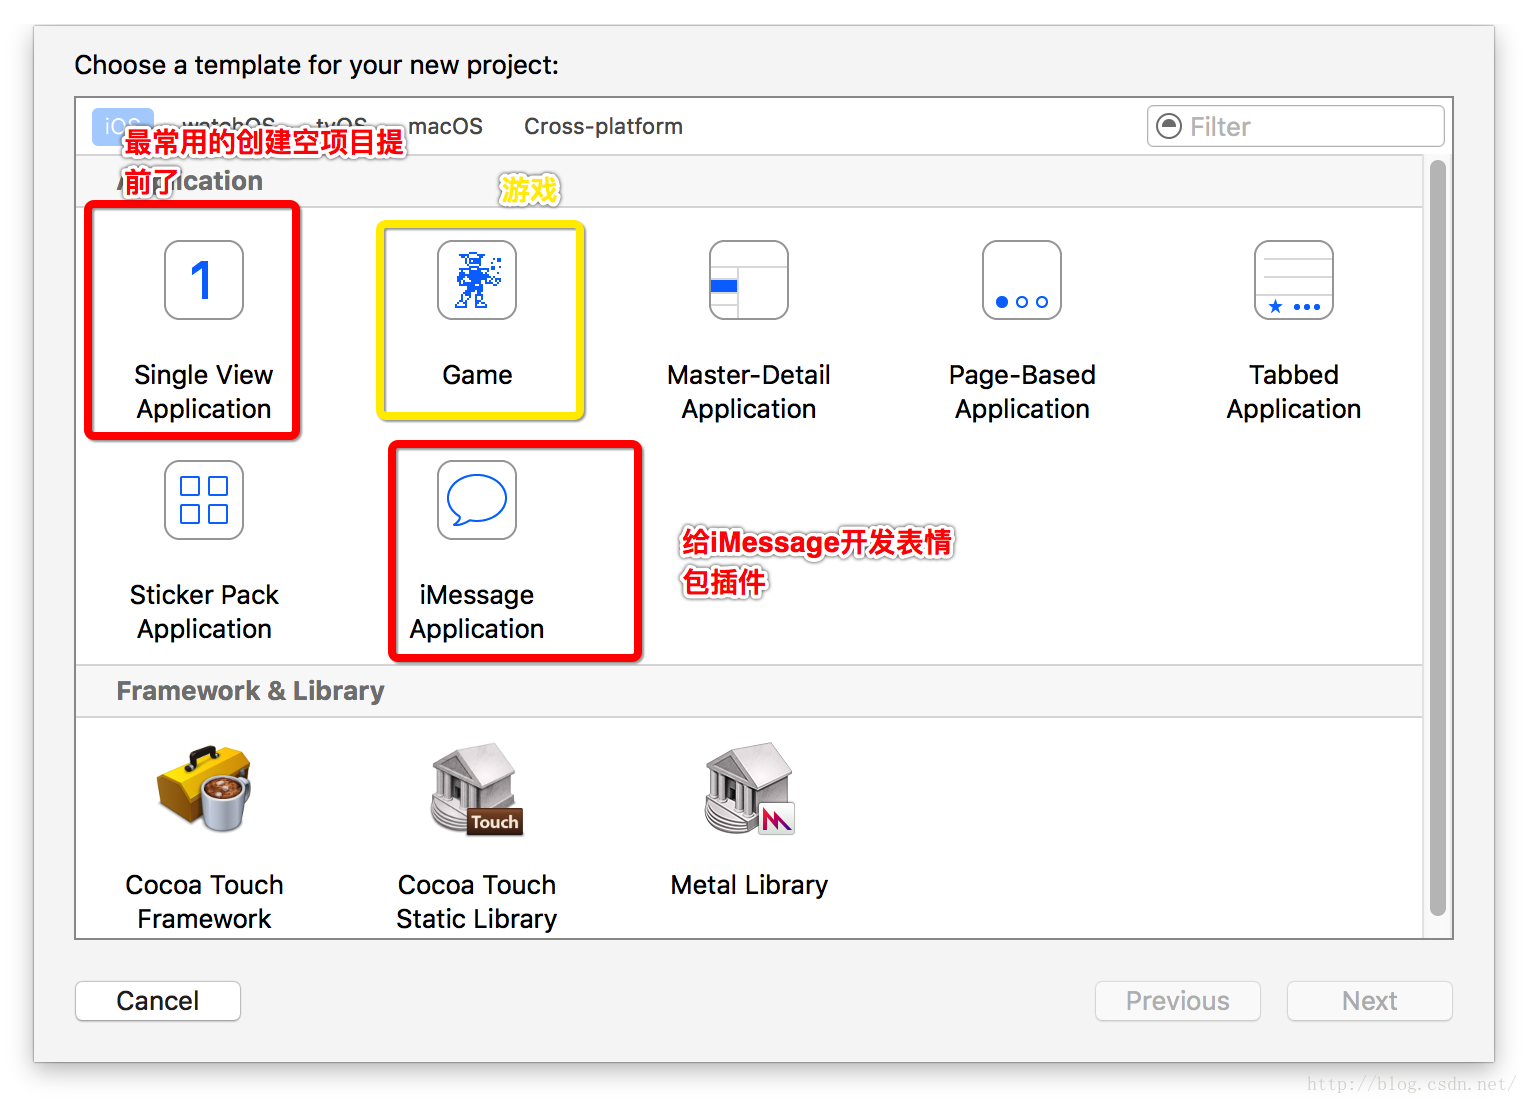Choose the Game template icon
This screenshot has height=1104, width=1528.
click(x=477, y=280)
